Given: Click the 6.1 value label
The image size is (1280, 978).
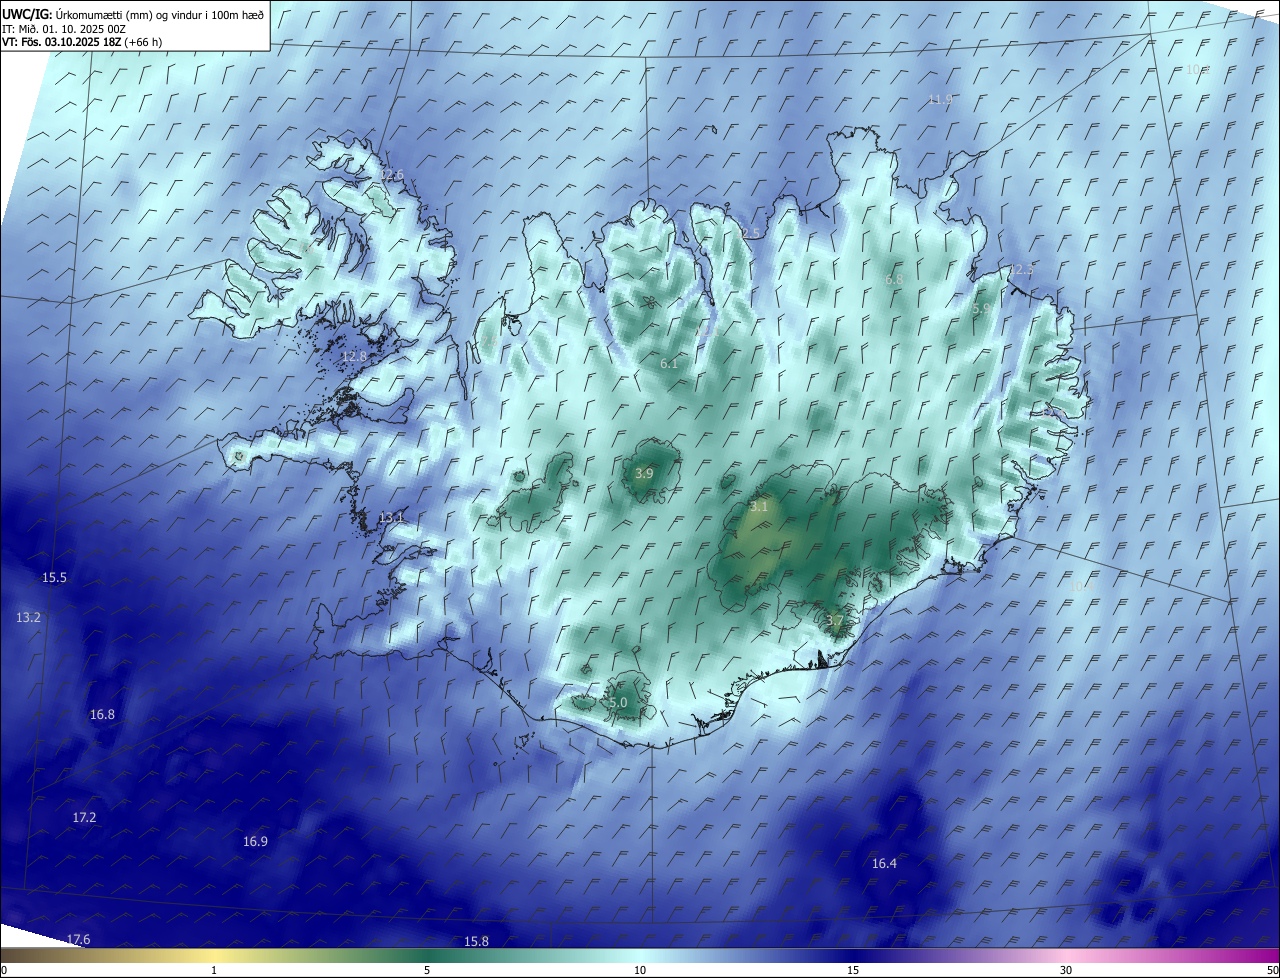Looking at the screenshot, I should (x=669, y=364).
